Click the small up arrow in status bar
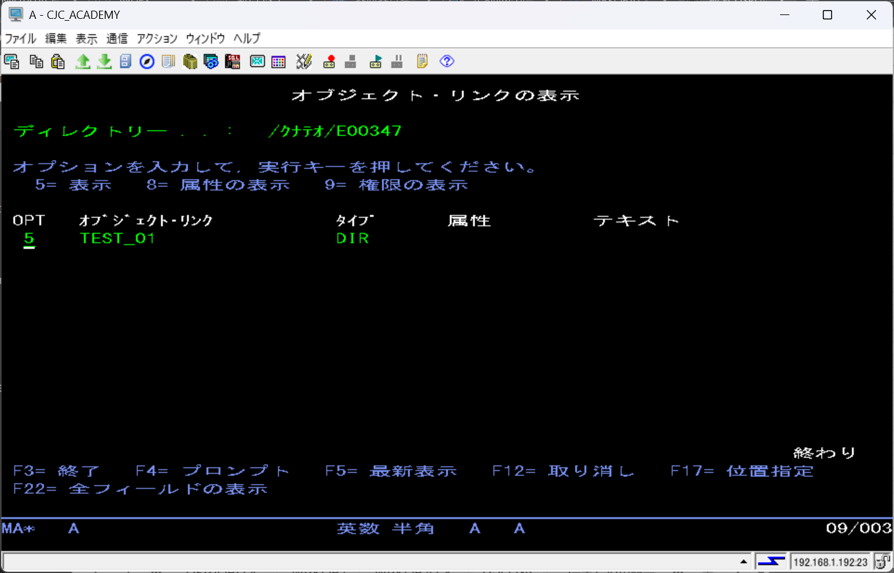894x573 pixels. pos(743,562)
